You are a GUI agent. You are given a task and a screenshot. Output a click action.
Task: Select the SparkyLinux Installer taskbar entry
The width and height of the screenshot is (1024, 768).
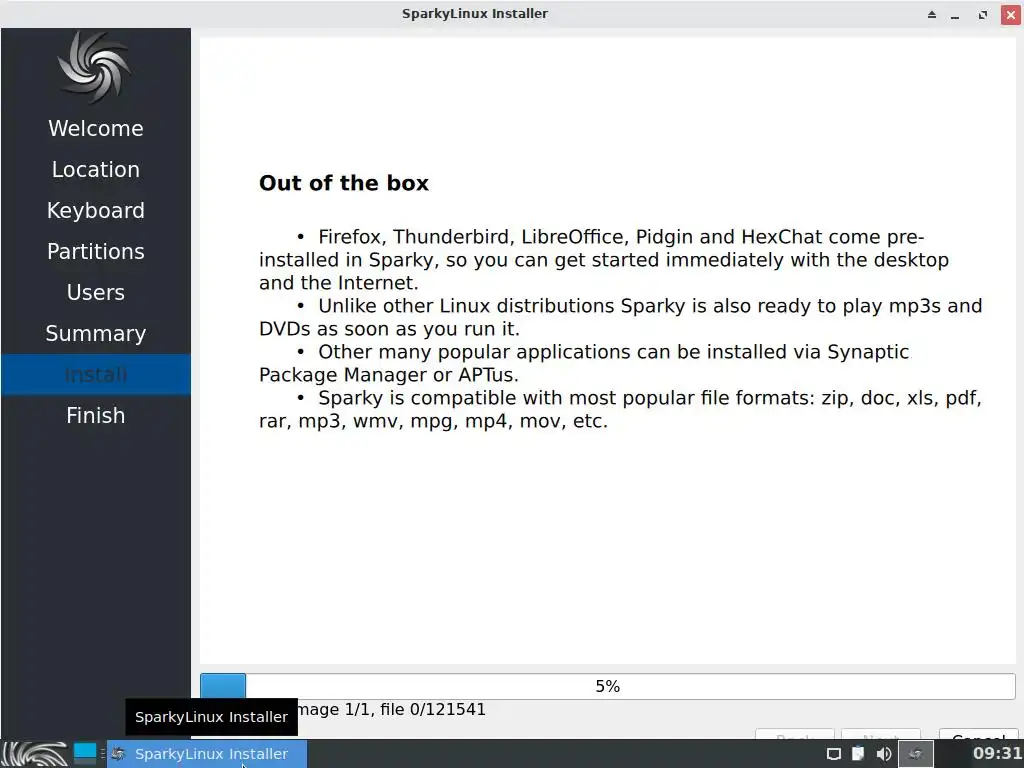(207, 754)
